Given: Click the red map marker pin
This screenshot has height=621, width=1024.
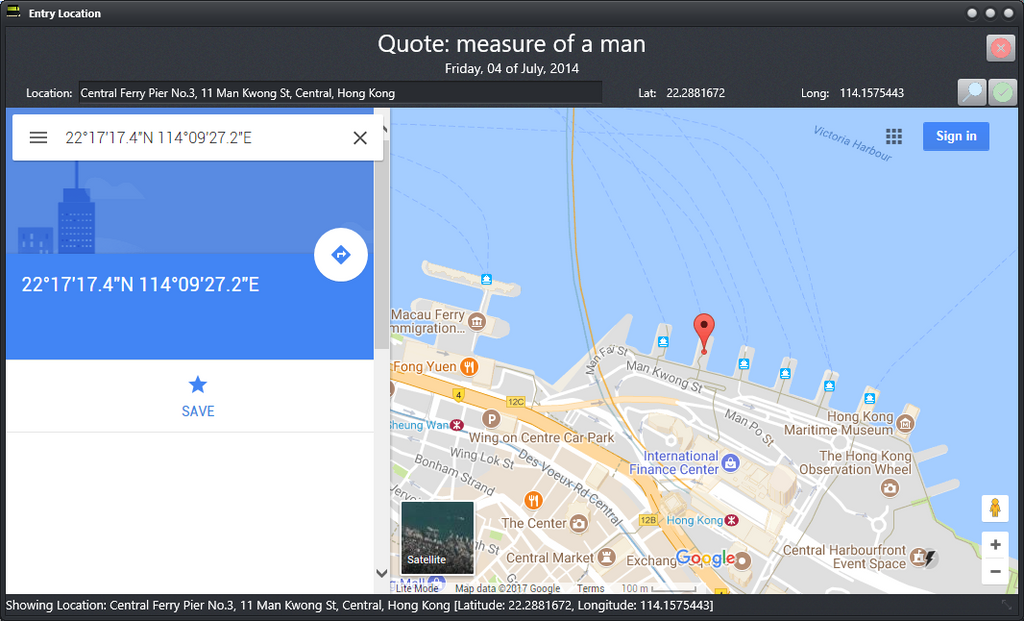Looking at the screenshot, I should coord(704,330).
